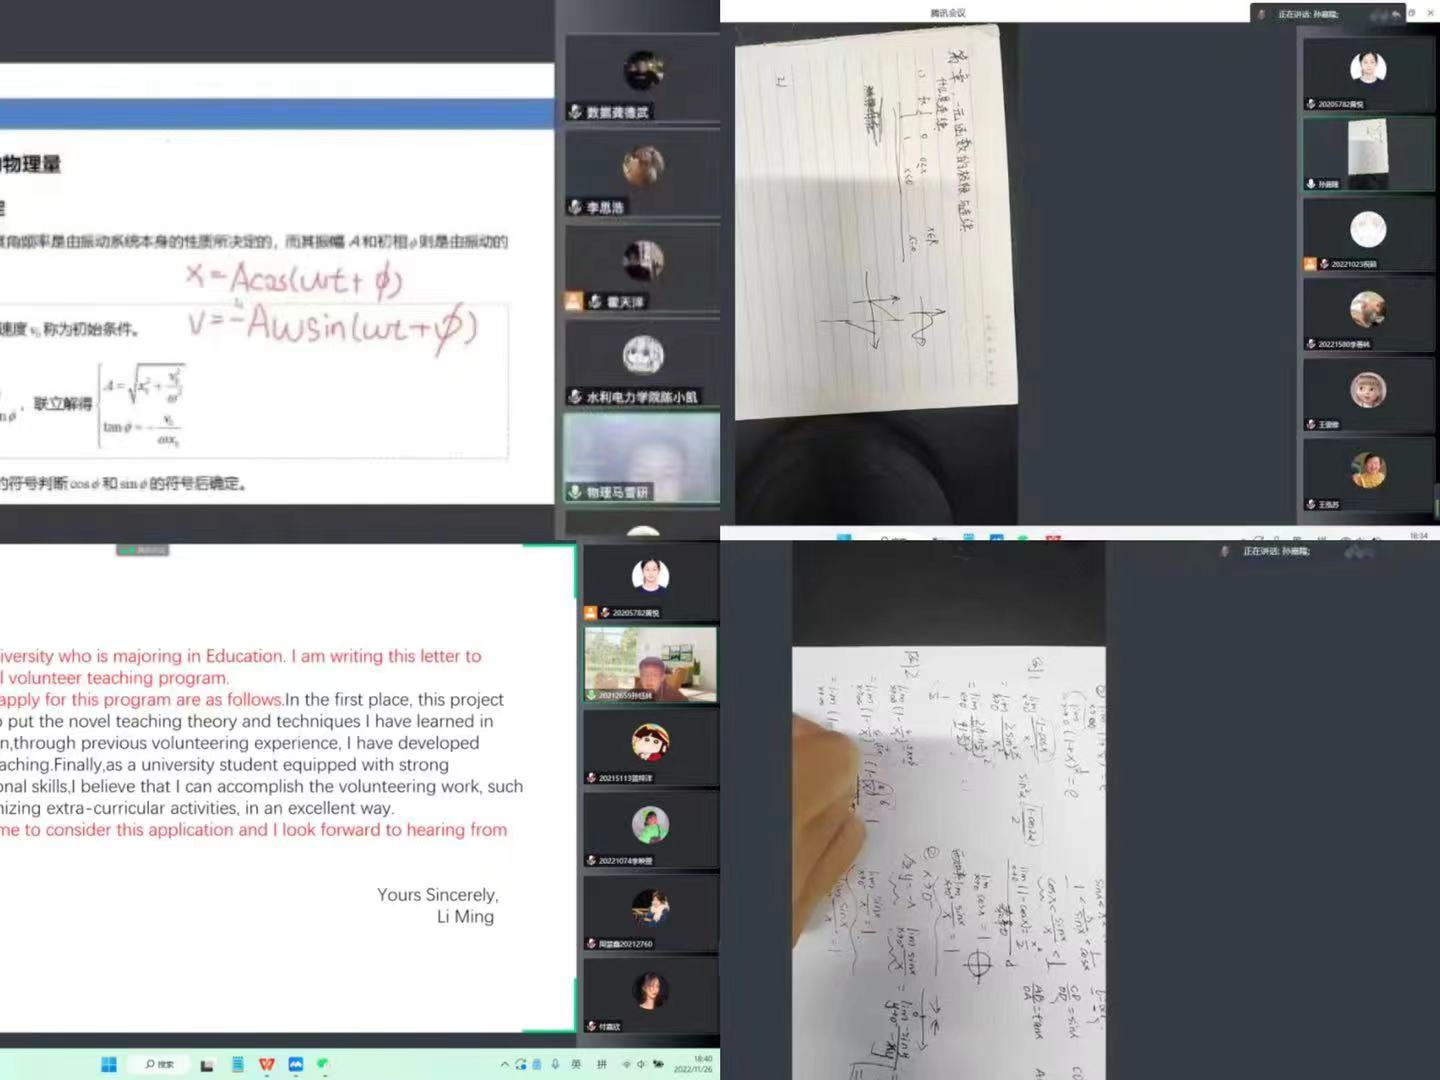The height and width of the screenshot is (1080, 1440).
Task: Click mic icon beside 数据龚德武
Action: click(x=575, y=112)
